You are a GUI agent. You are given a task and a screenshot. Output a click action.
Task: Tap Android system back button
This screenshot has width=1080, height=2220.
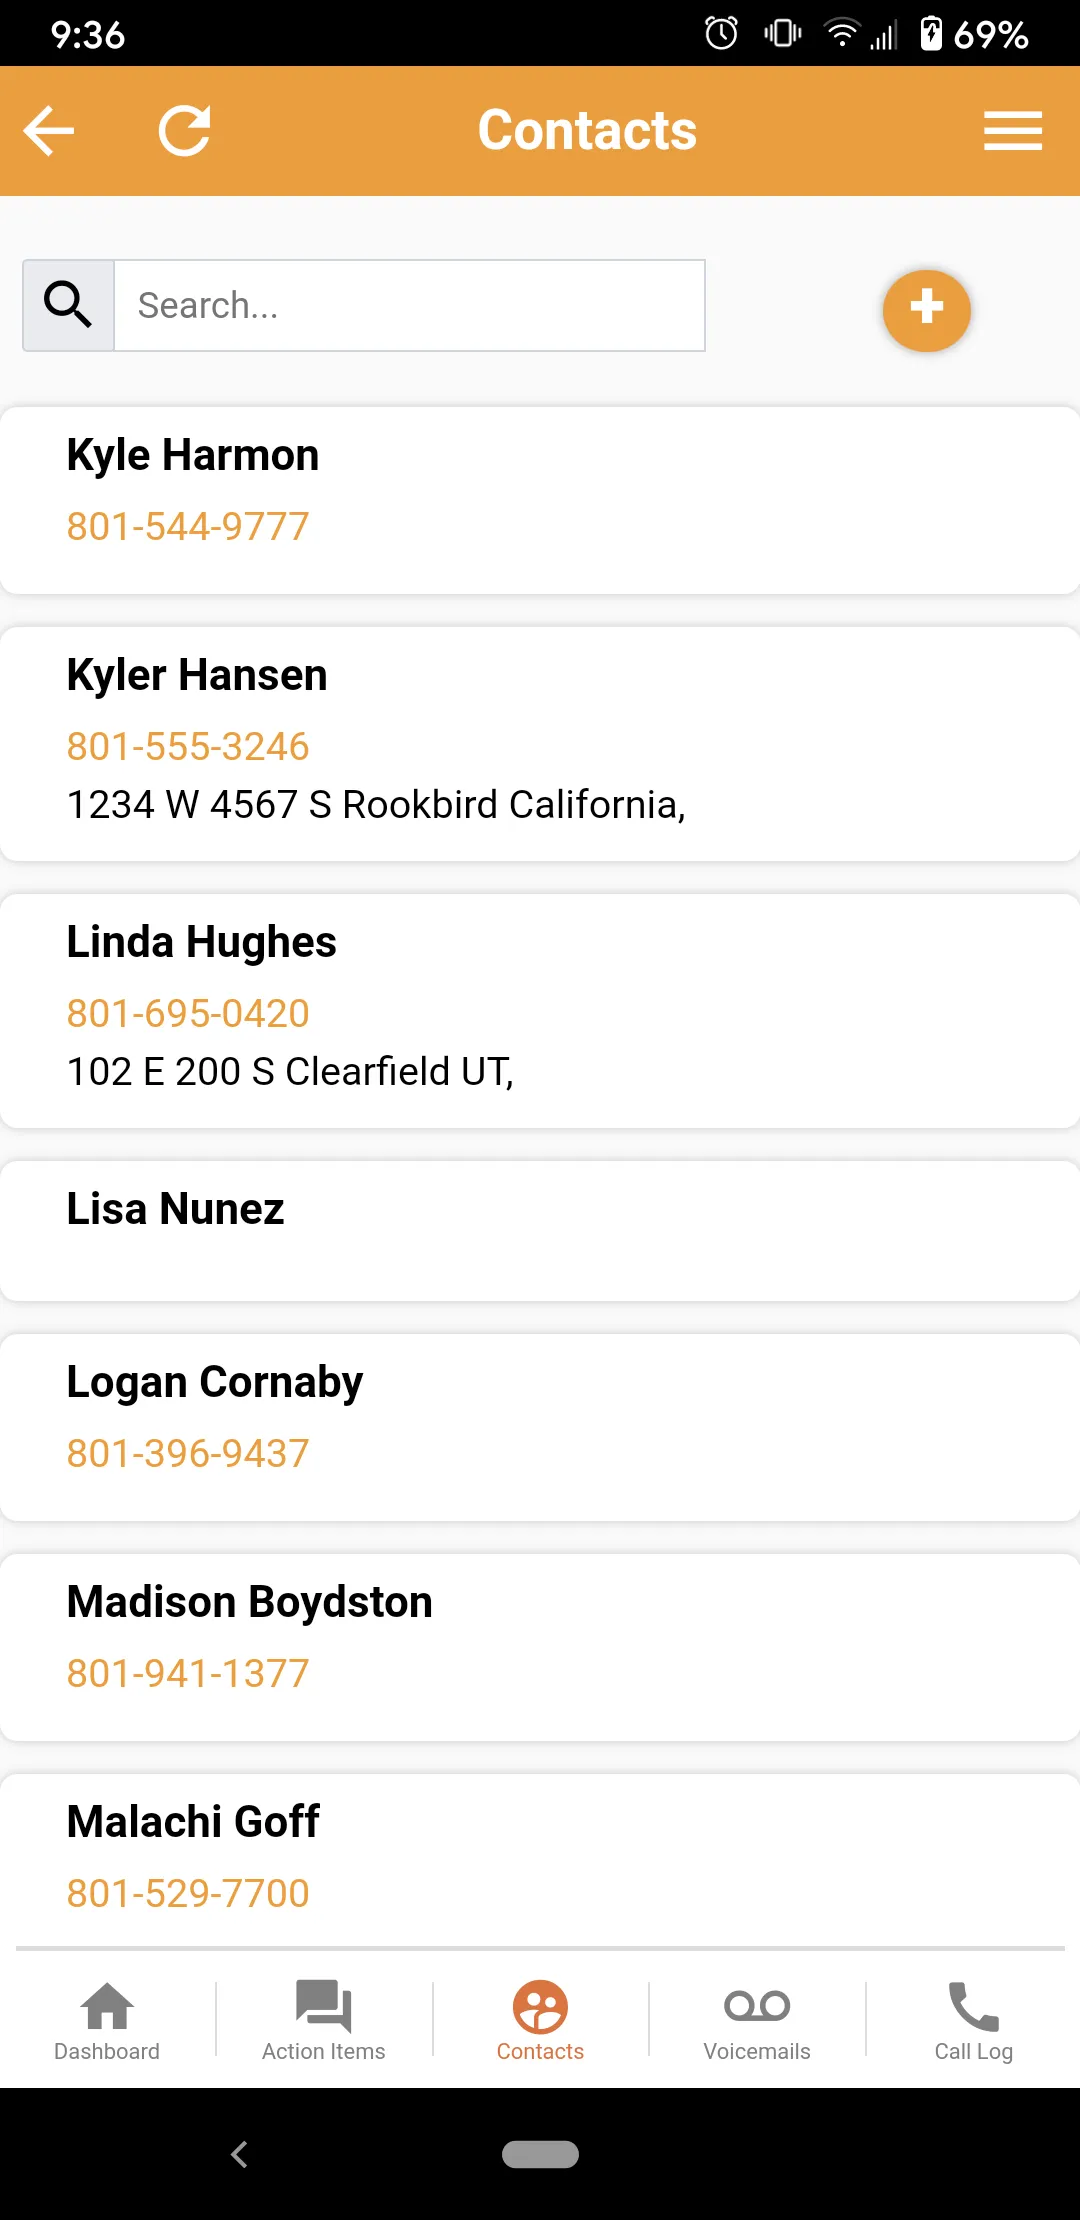[x=239, y=2154]
